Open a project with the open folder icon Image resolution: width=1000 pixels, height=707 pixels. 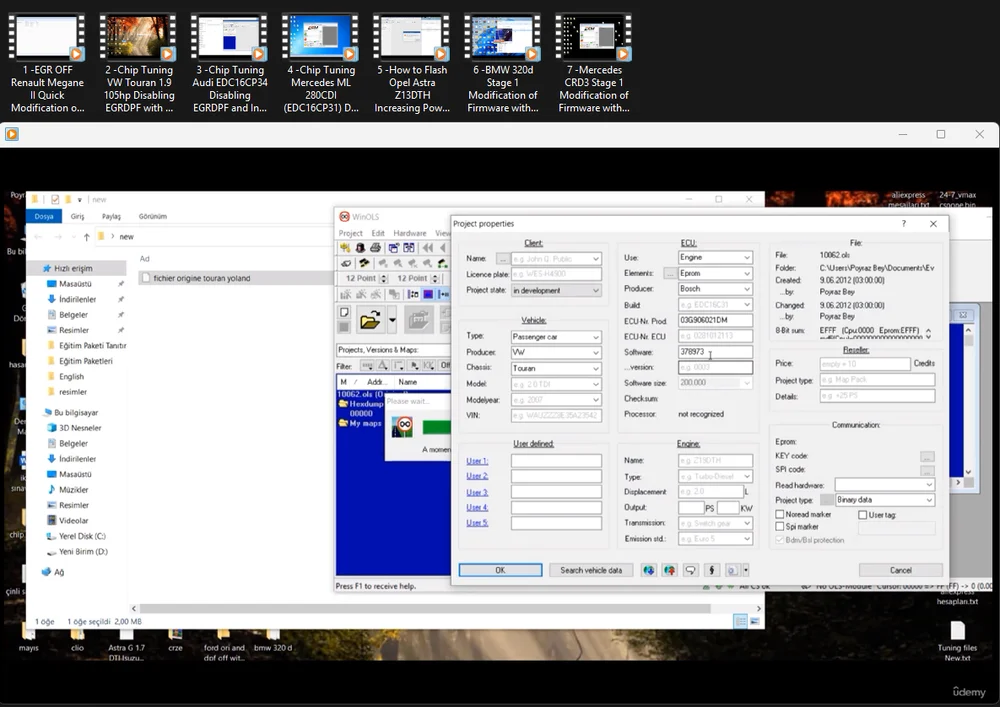373,317
